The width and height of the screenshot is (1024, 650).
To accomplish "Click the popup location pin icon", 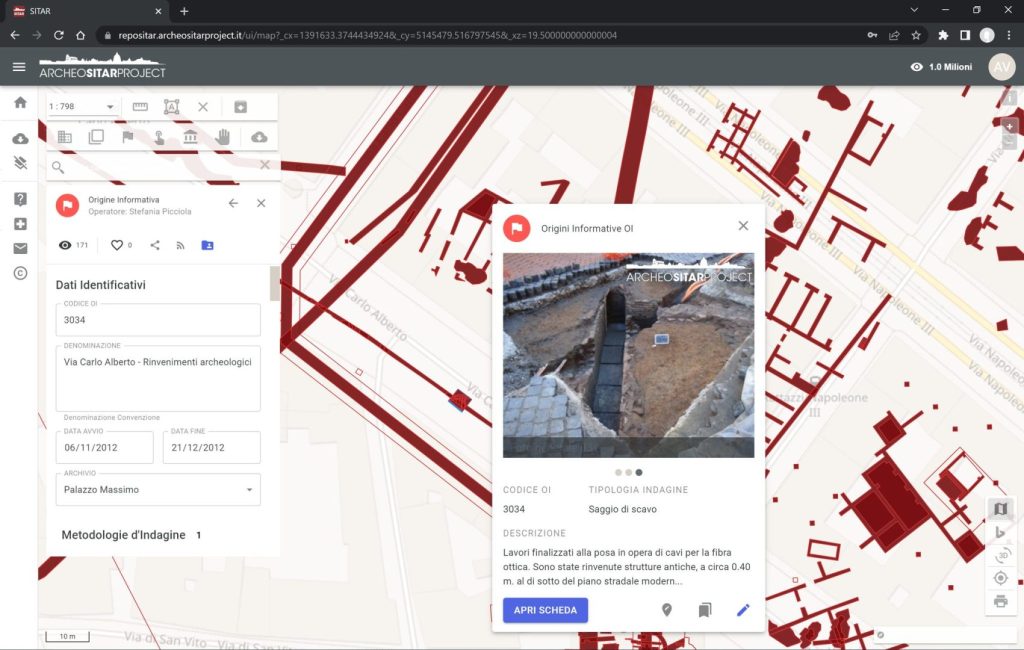I will pos(667,610).
